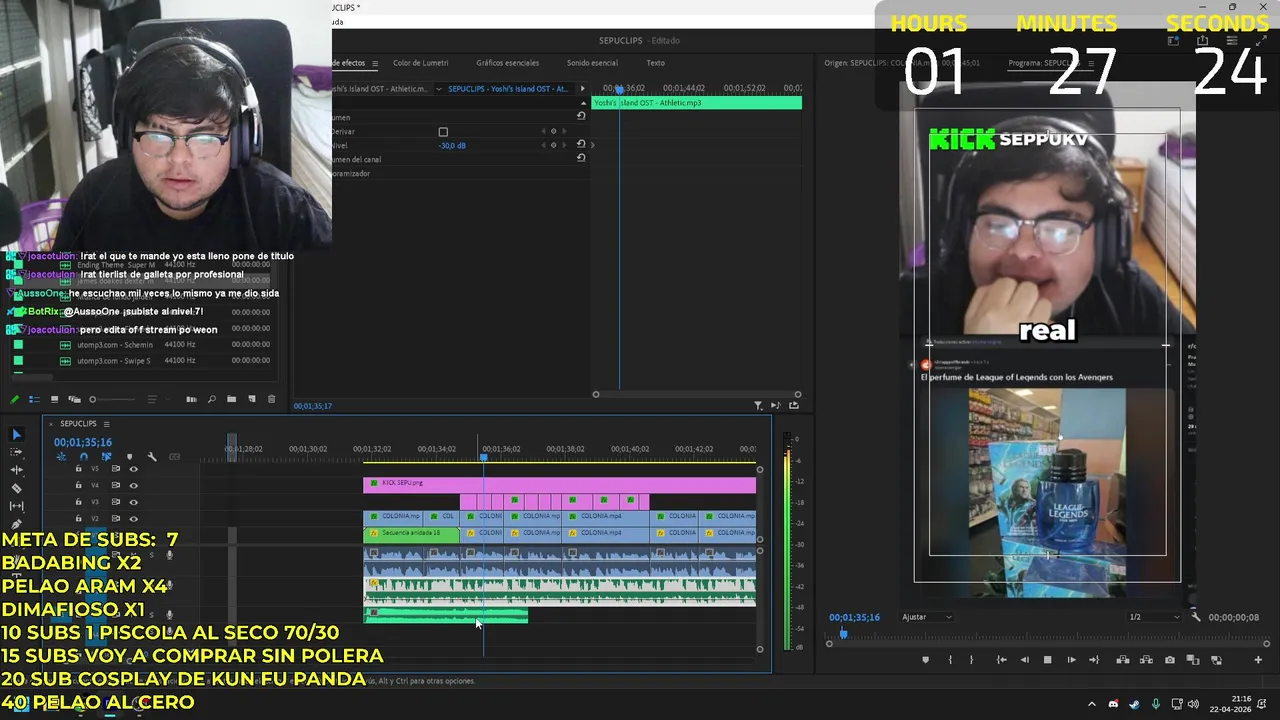Open Program monitor button editor plus
Viewport: 1280px width, 720px height.
[1258, 660]
